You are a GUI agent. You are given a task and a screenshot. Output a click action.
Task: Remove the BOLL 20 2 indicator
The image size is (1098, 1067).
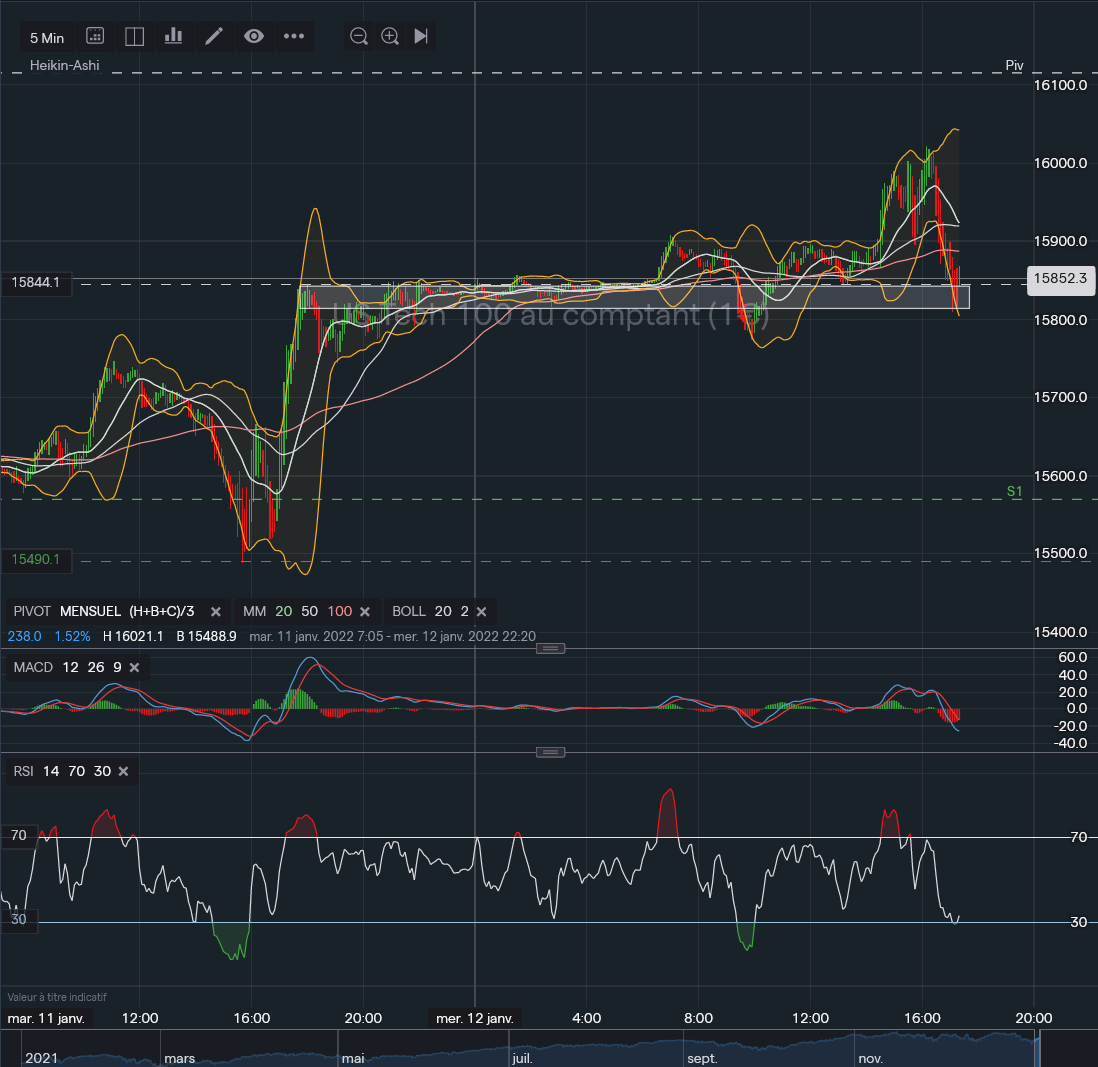click(x=482, y=612)
